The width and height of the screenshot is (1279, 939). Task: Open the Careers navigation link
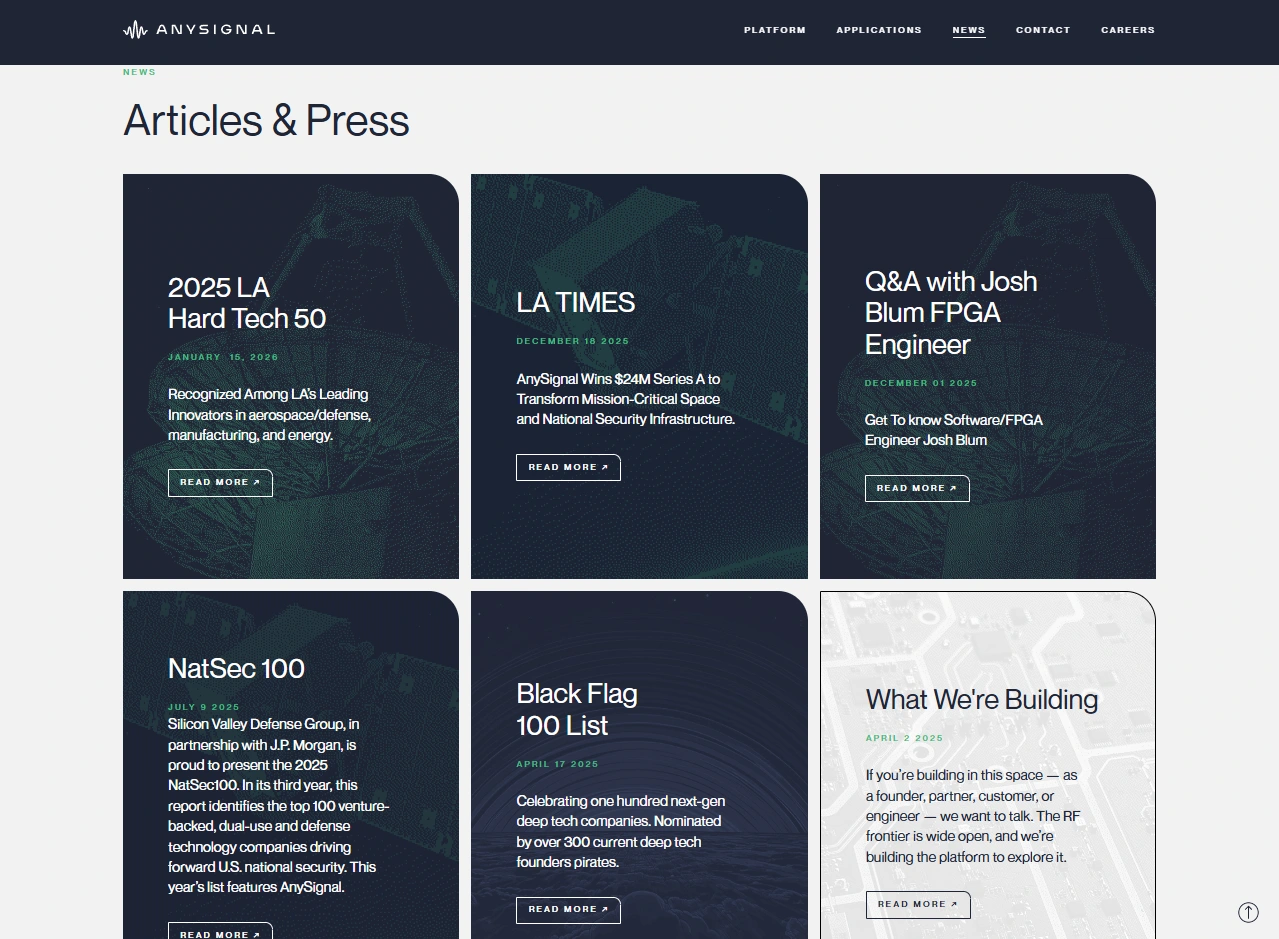[1128, 30]
